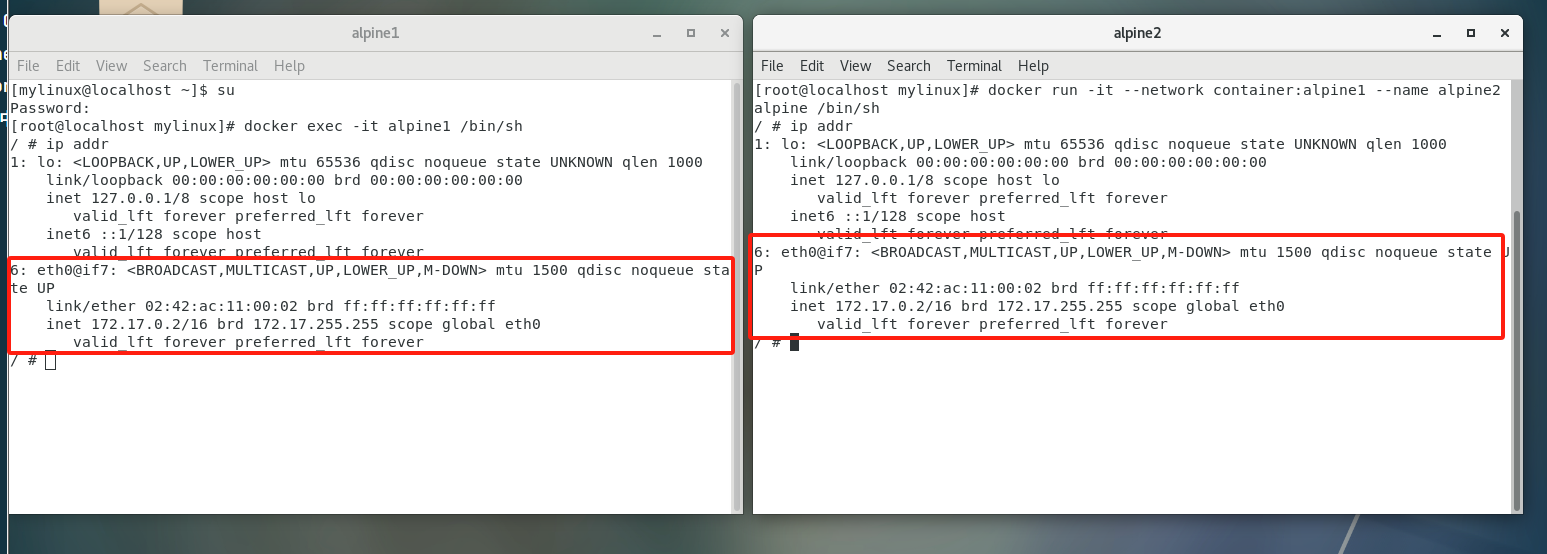The image size is (1547, 554).
Task: Minimize the alpine1 terminal window
Action: pos(657,34)
